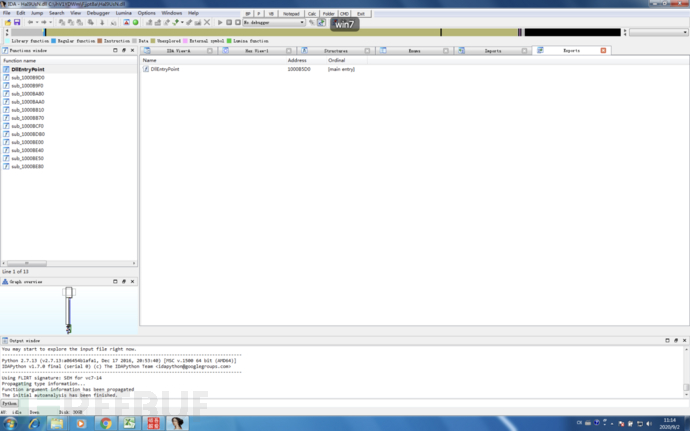The width and height of the screenshot is (690, 431).
Task: Switch to the Imports tab
Action: [x=493, y=50]
